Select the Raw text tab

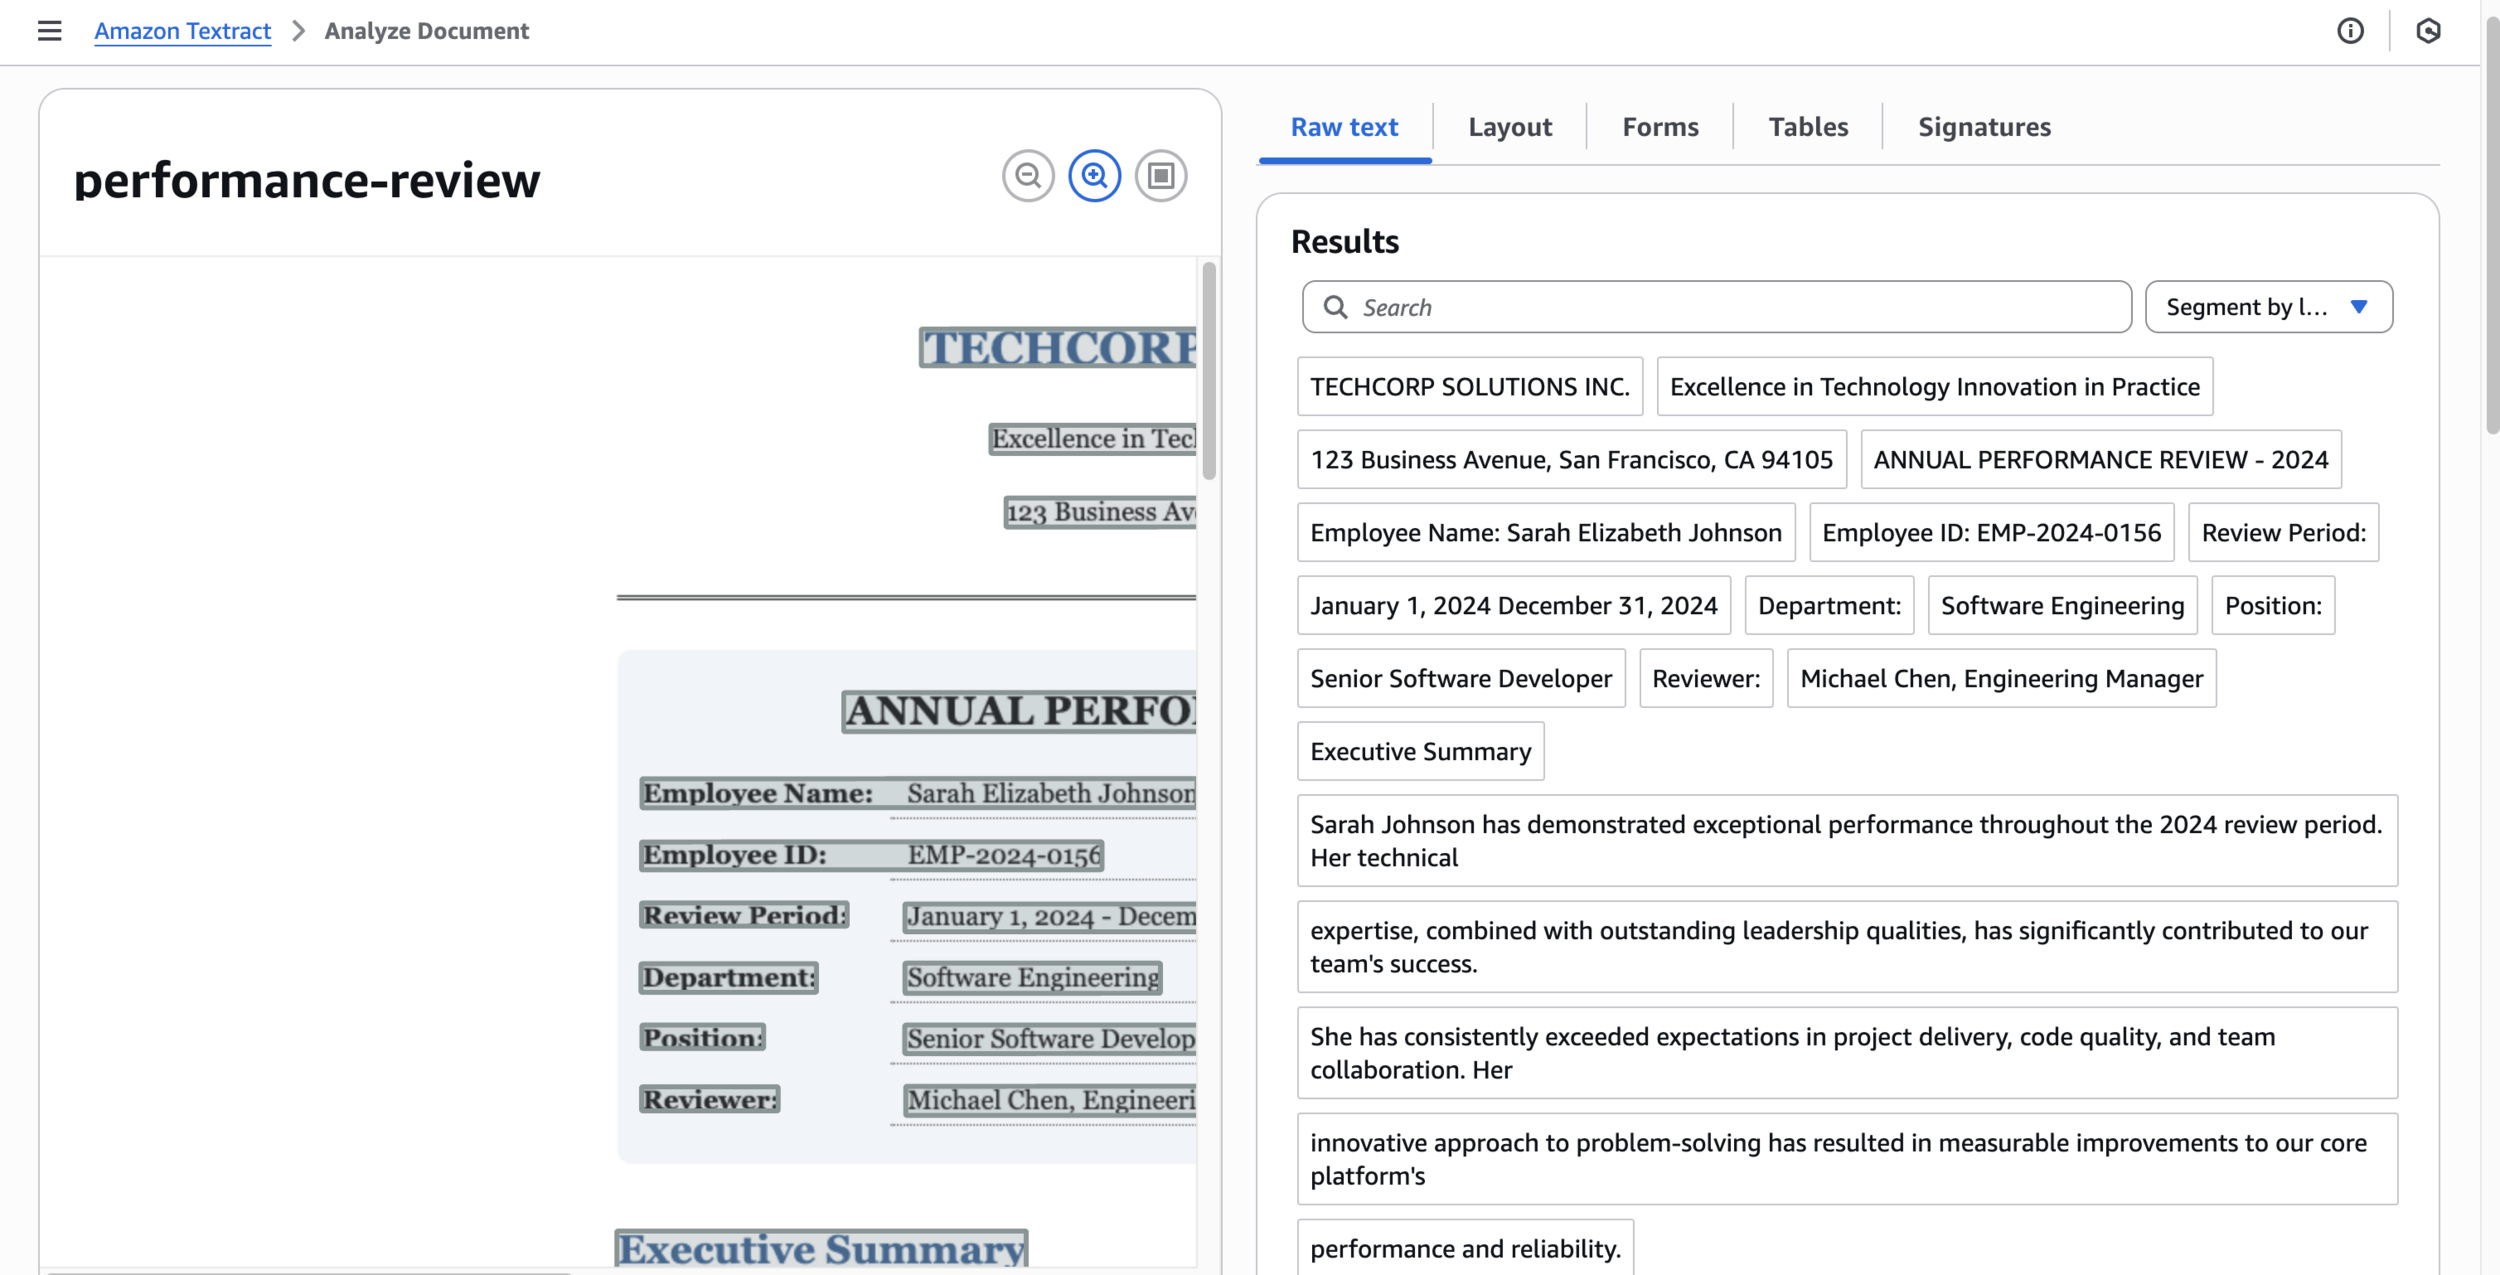pyautogui.click(x=1344, y=127)
